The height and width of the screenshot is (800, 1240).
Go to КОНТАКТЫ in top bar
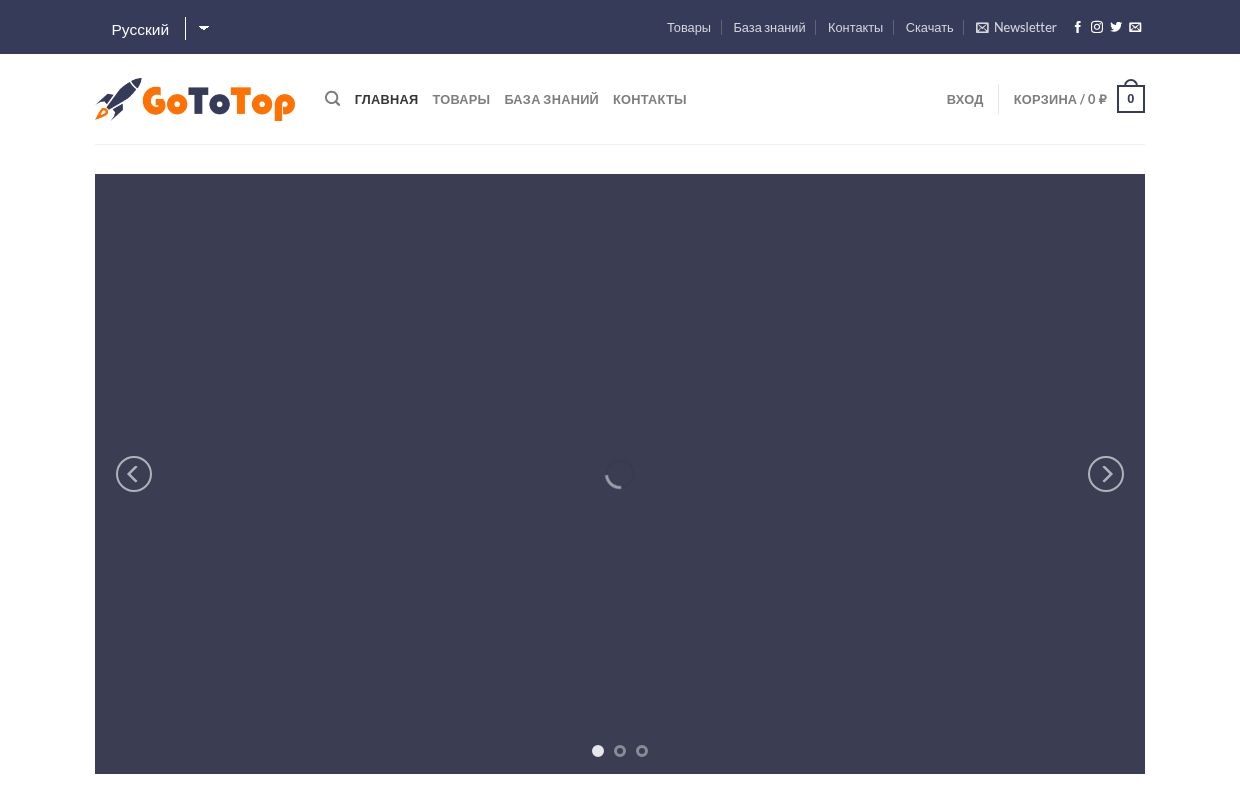point(855,27)
